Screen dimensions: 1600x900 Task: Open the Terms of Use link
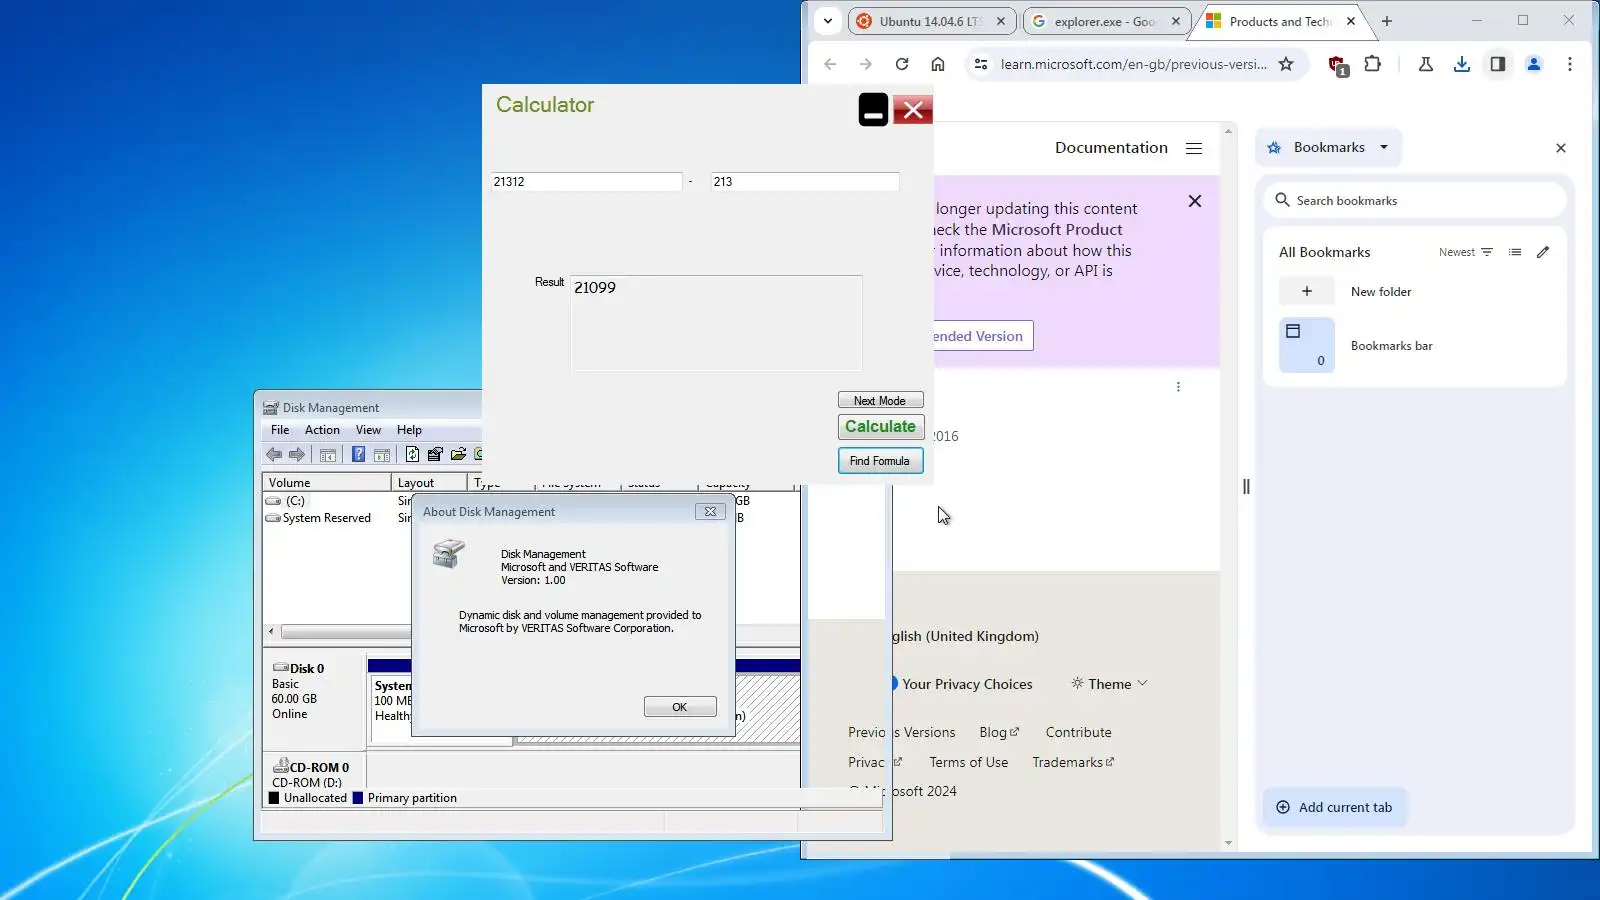969,762
